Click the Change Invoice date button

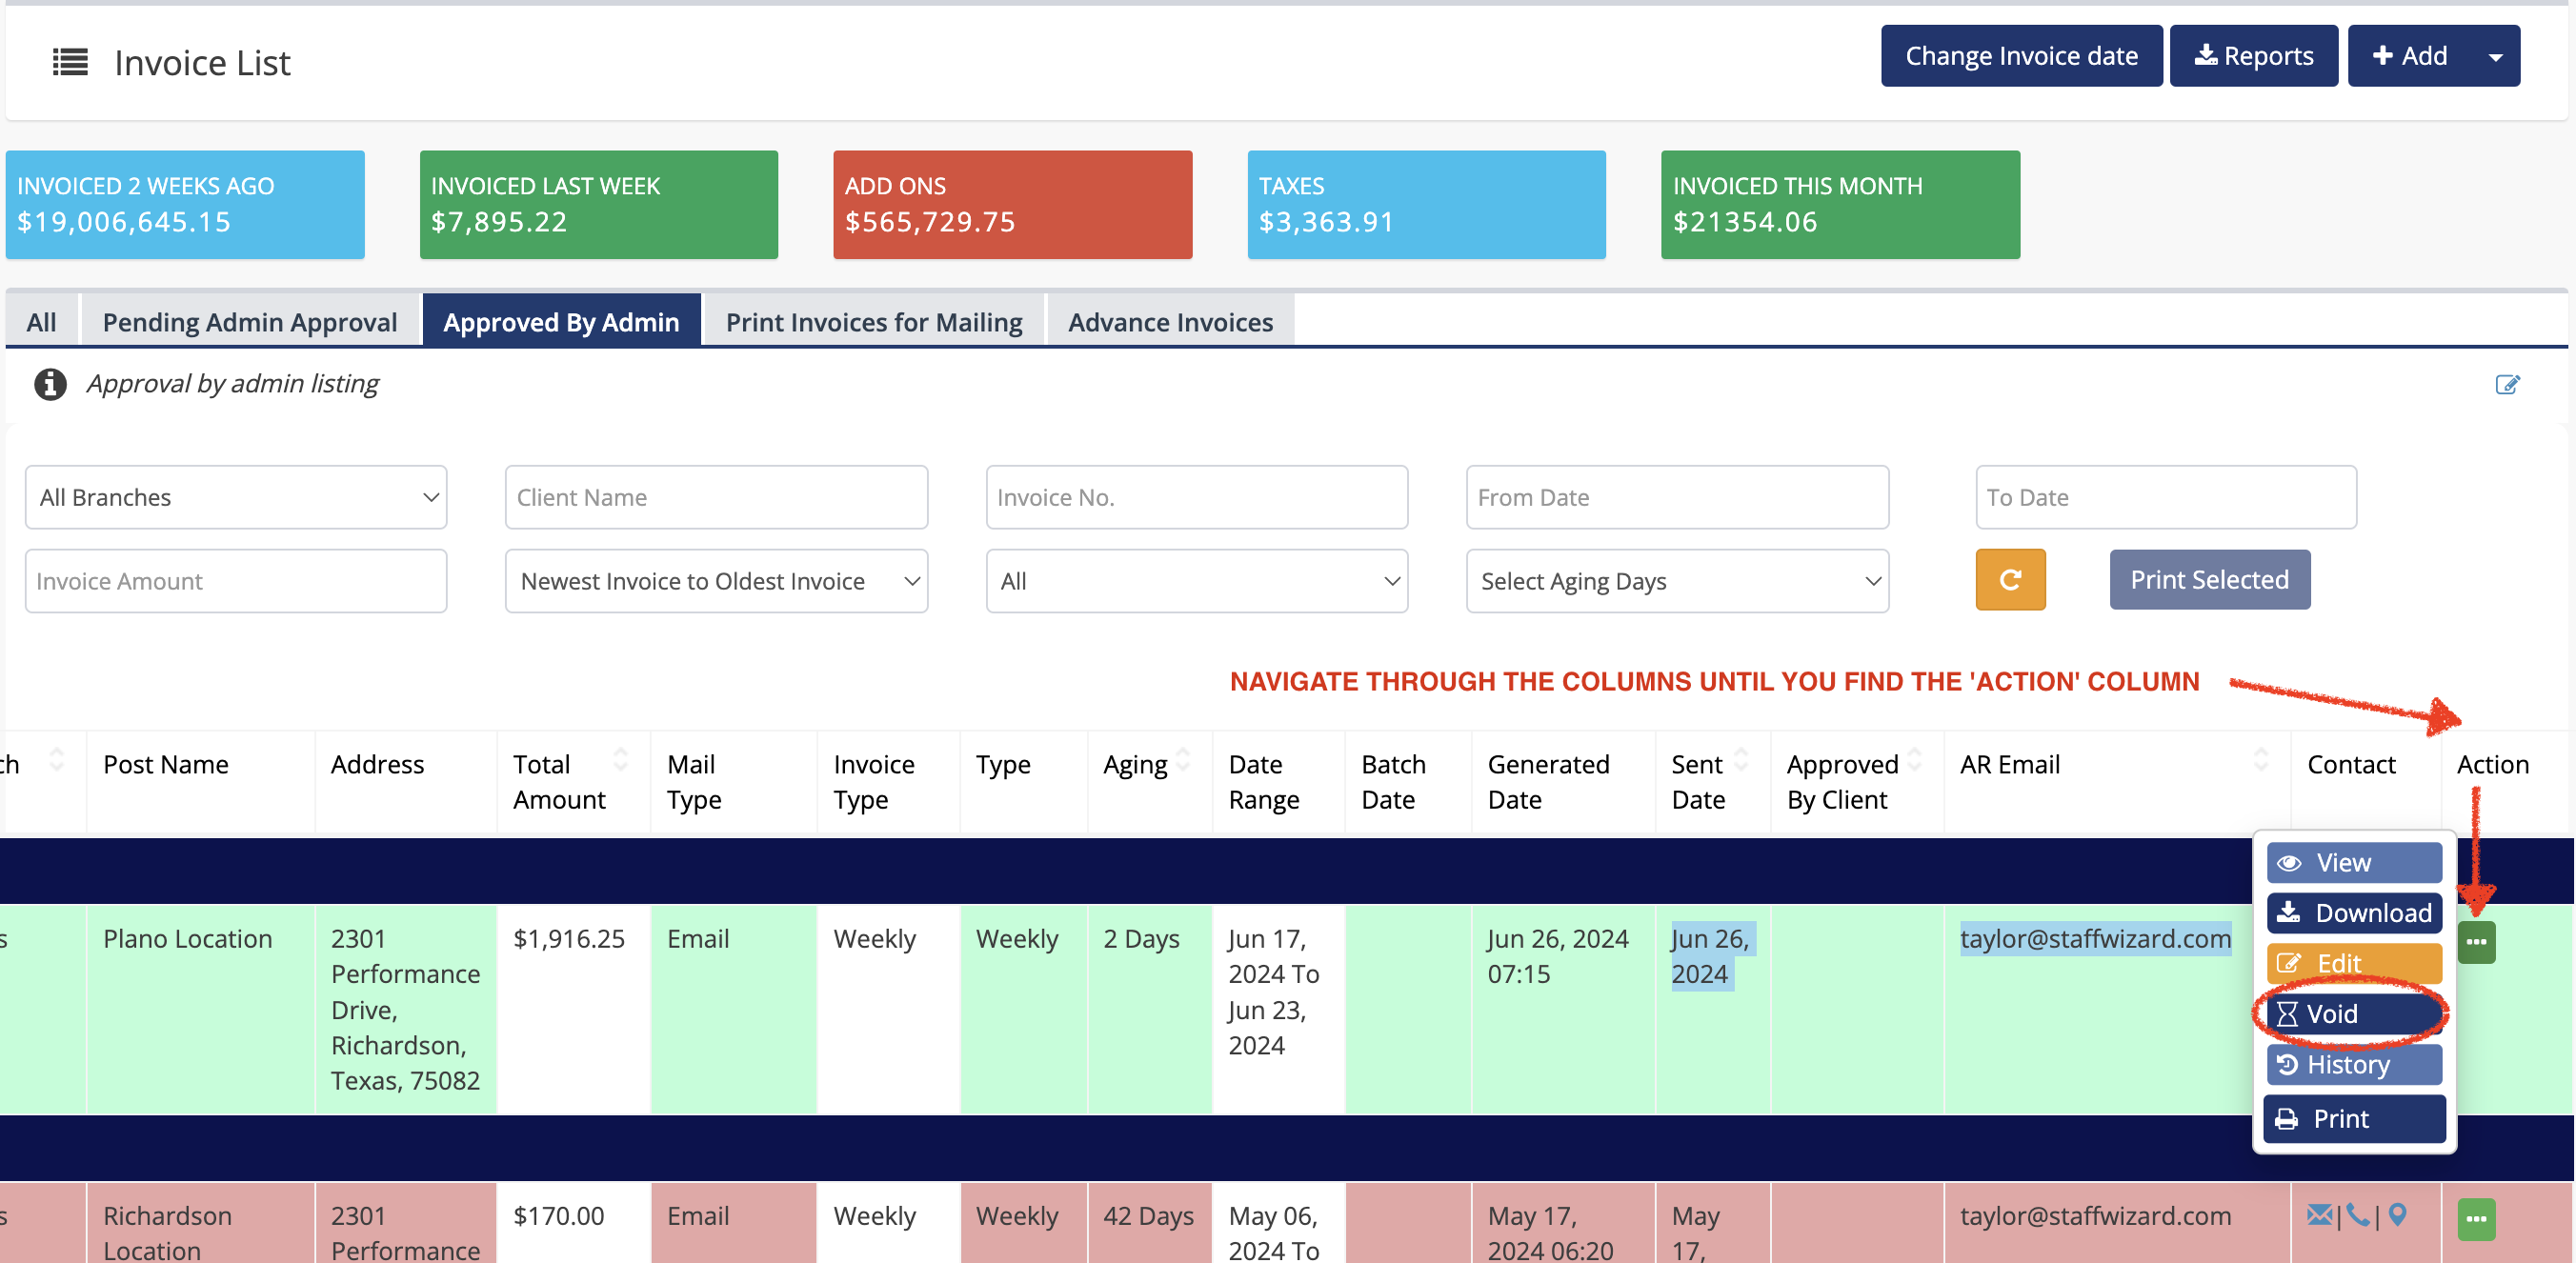pos(2020,56)
